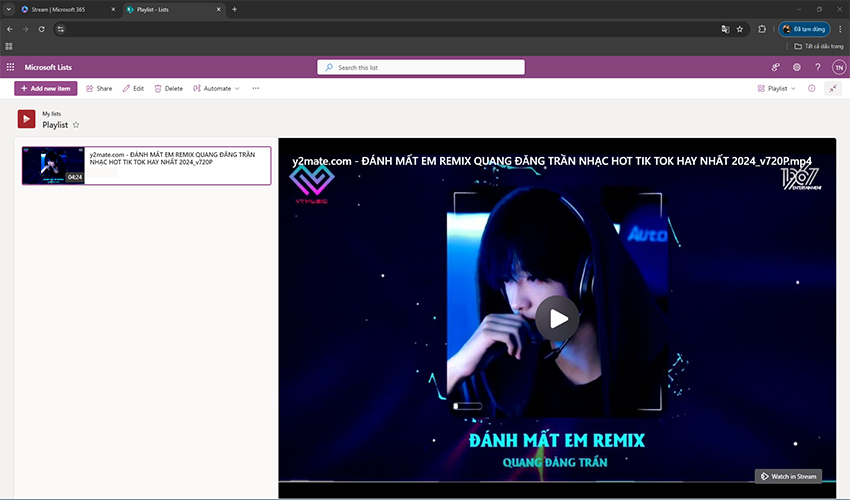Close the Stream | Microsoft 365 tab

(x=113, y=9)
